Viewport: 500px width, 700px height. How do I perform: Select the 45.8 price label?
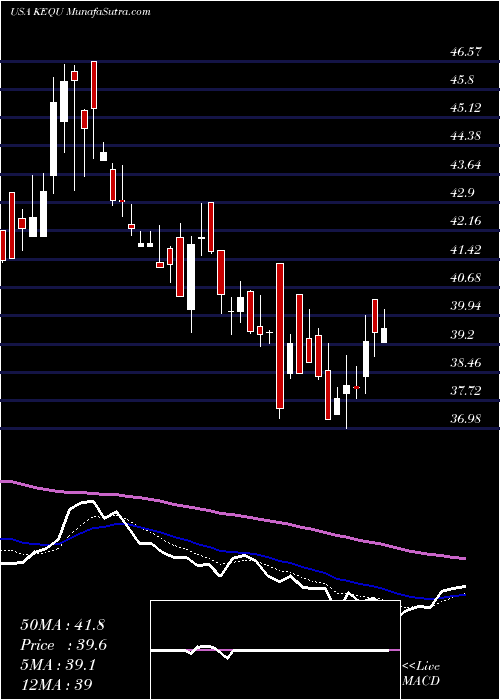462,80
